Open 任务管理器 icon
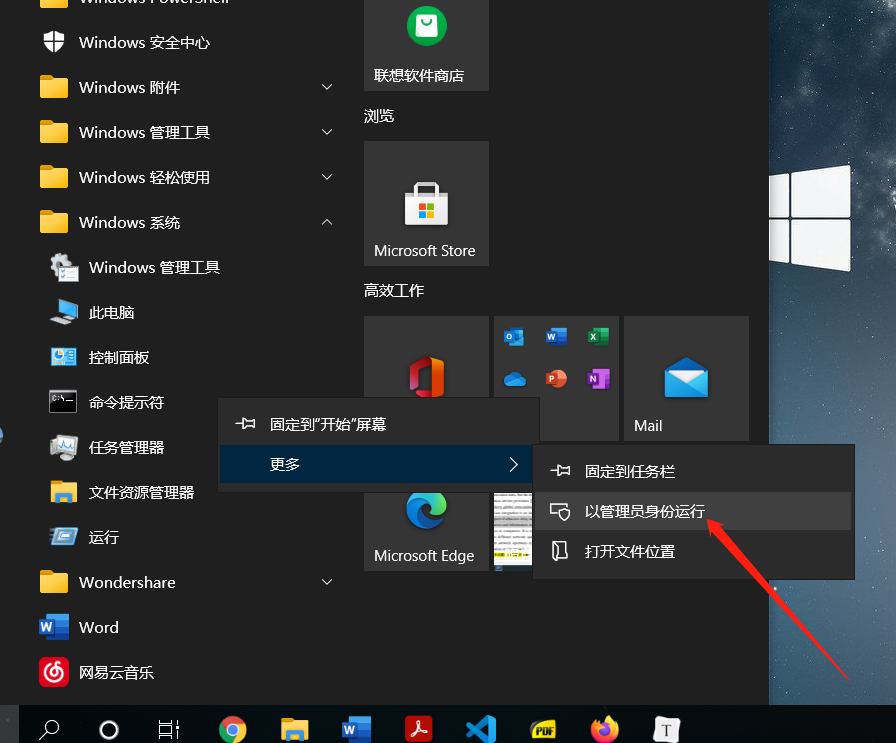The width and height of the screenshot is (896, 743). [64, 447]
